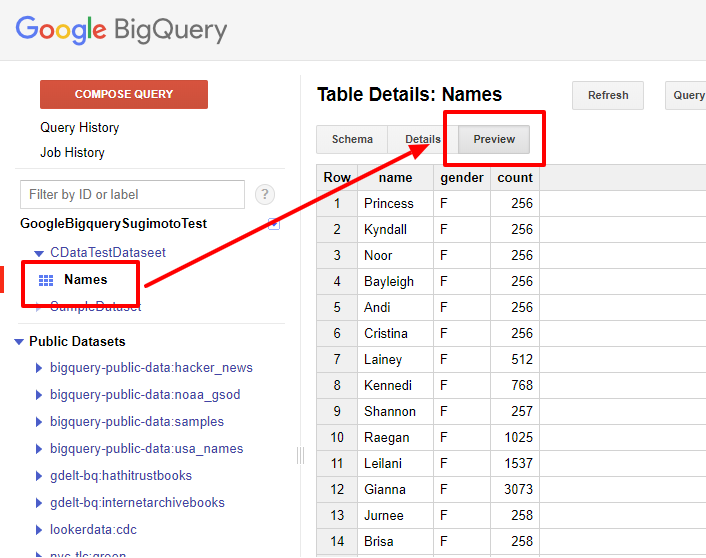Switch to the Schema tab

[x=352, y=140]
